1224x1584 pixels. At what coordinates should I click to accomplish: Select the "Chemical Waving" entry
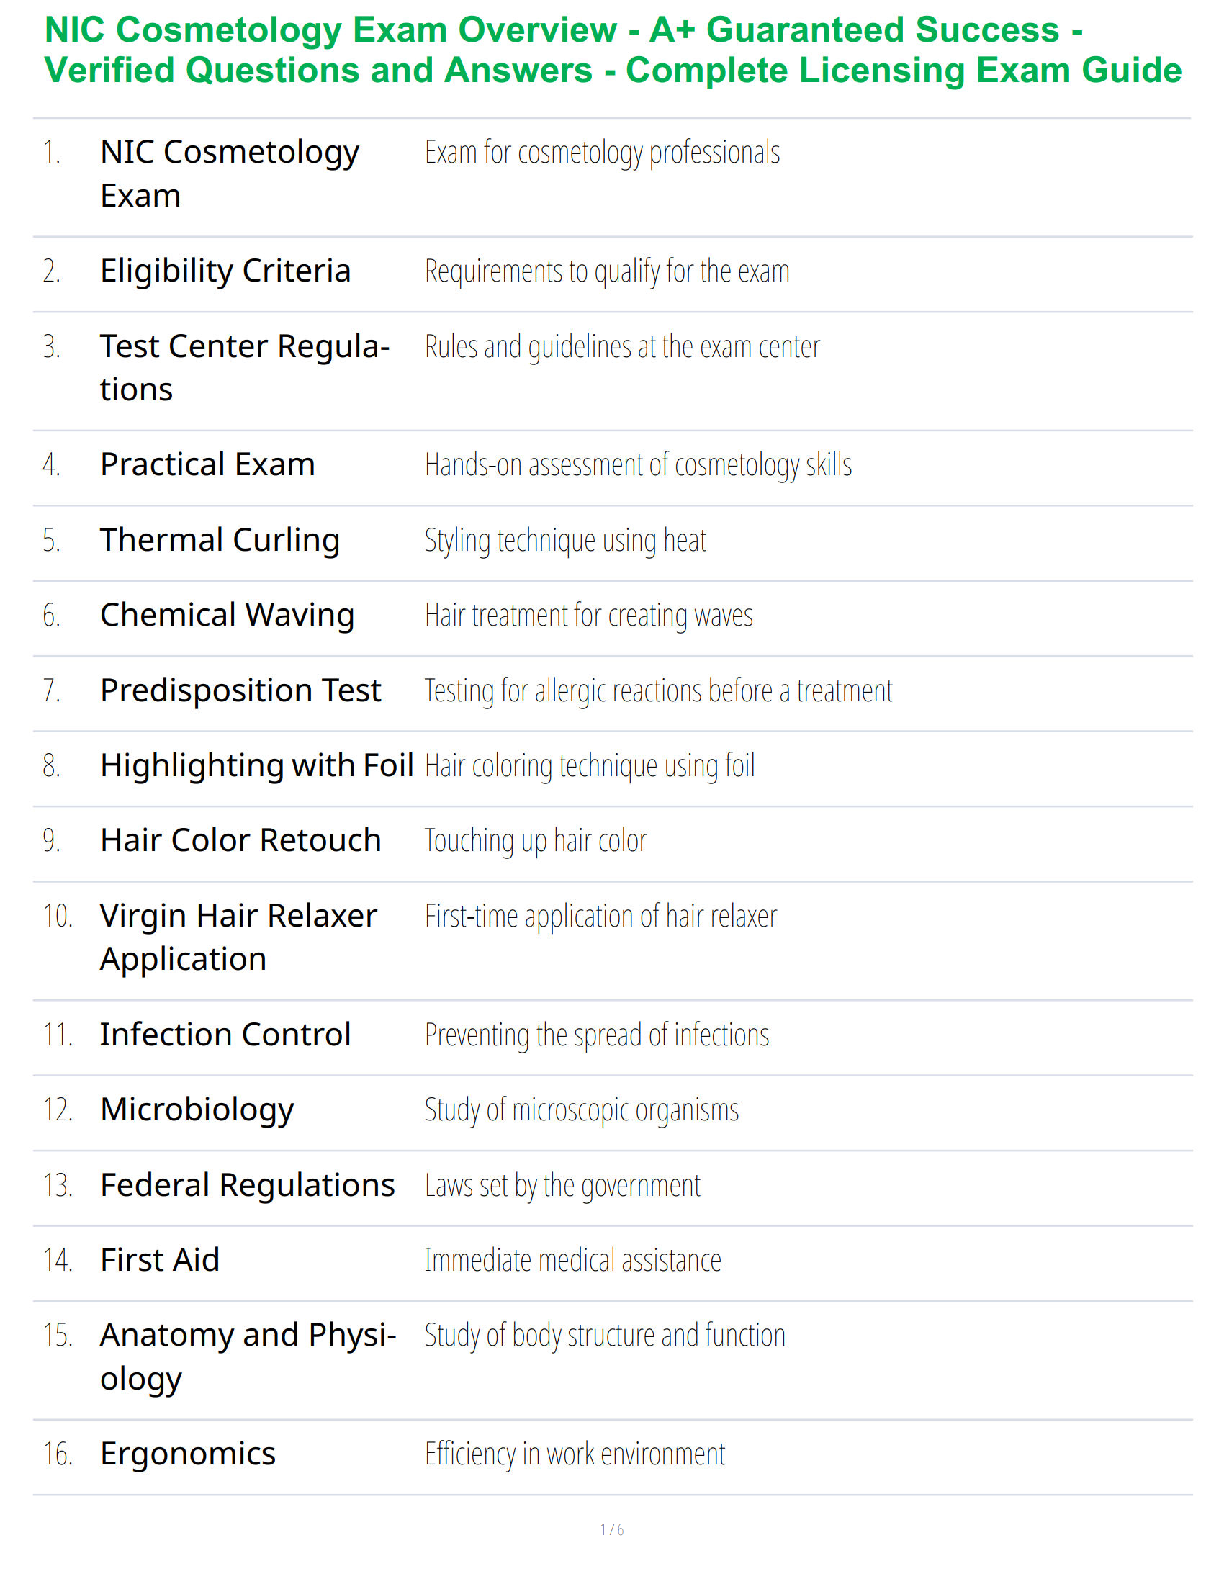tap(227, 615)
